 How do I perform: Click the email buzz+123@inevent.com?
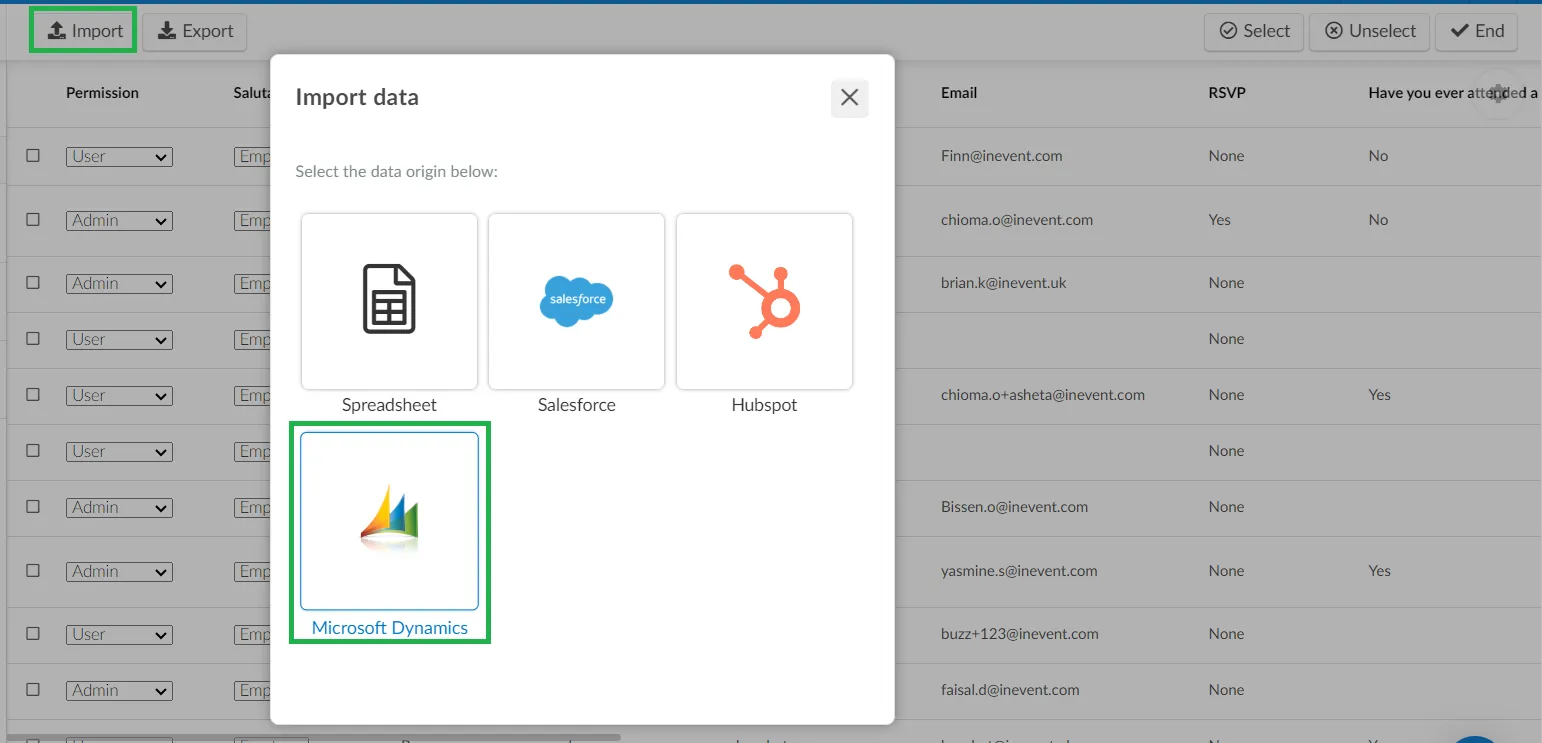click(x=1020, y=634)
